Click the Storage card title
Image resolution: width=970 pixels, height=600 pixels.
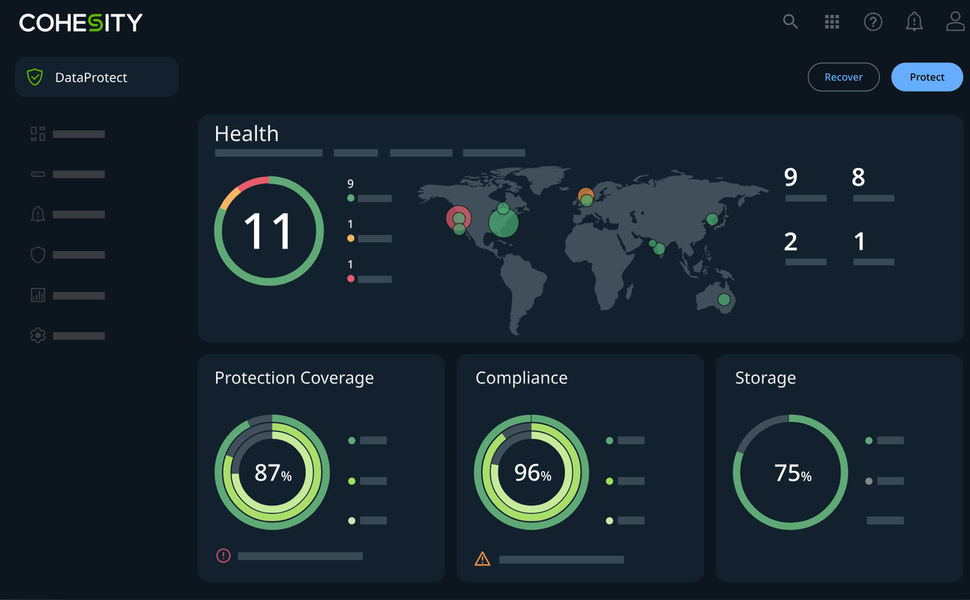765,378
